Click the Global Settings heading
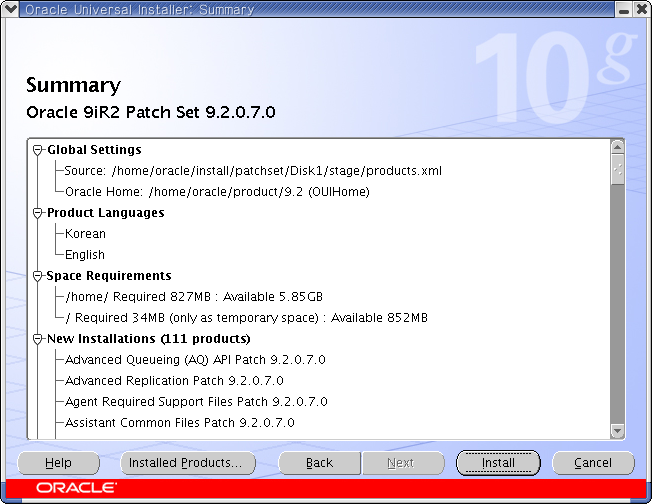 94,150
